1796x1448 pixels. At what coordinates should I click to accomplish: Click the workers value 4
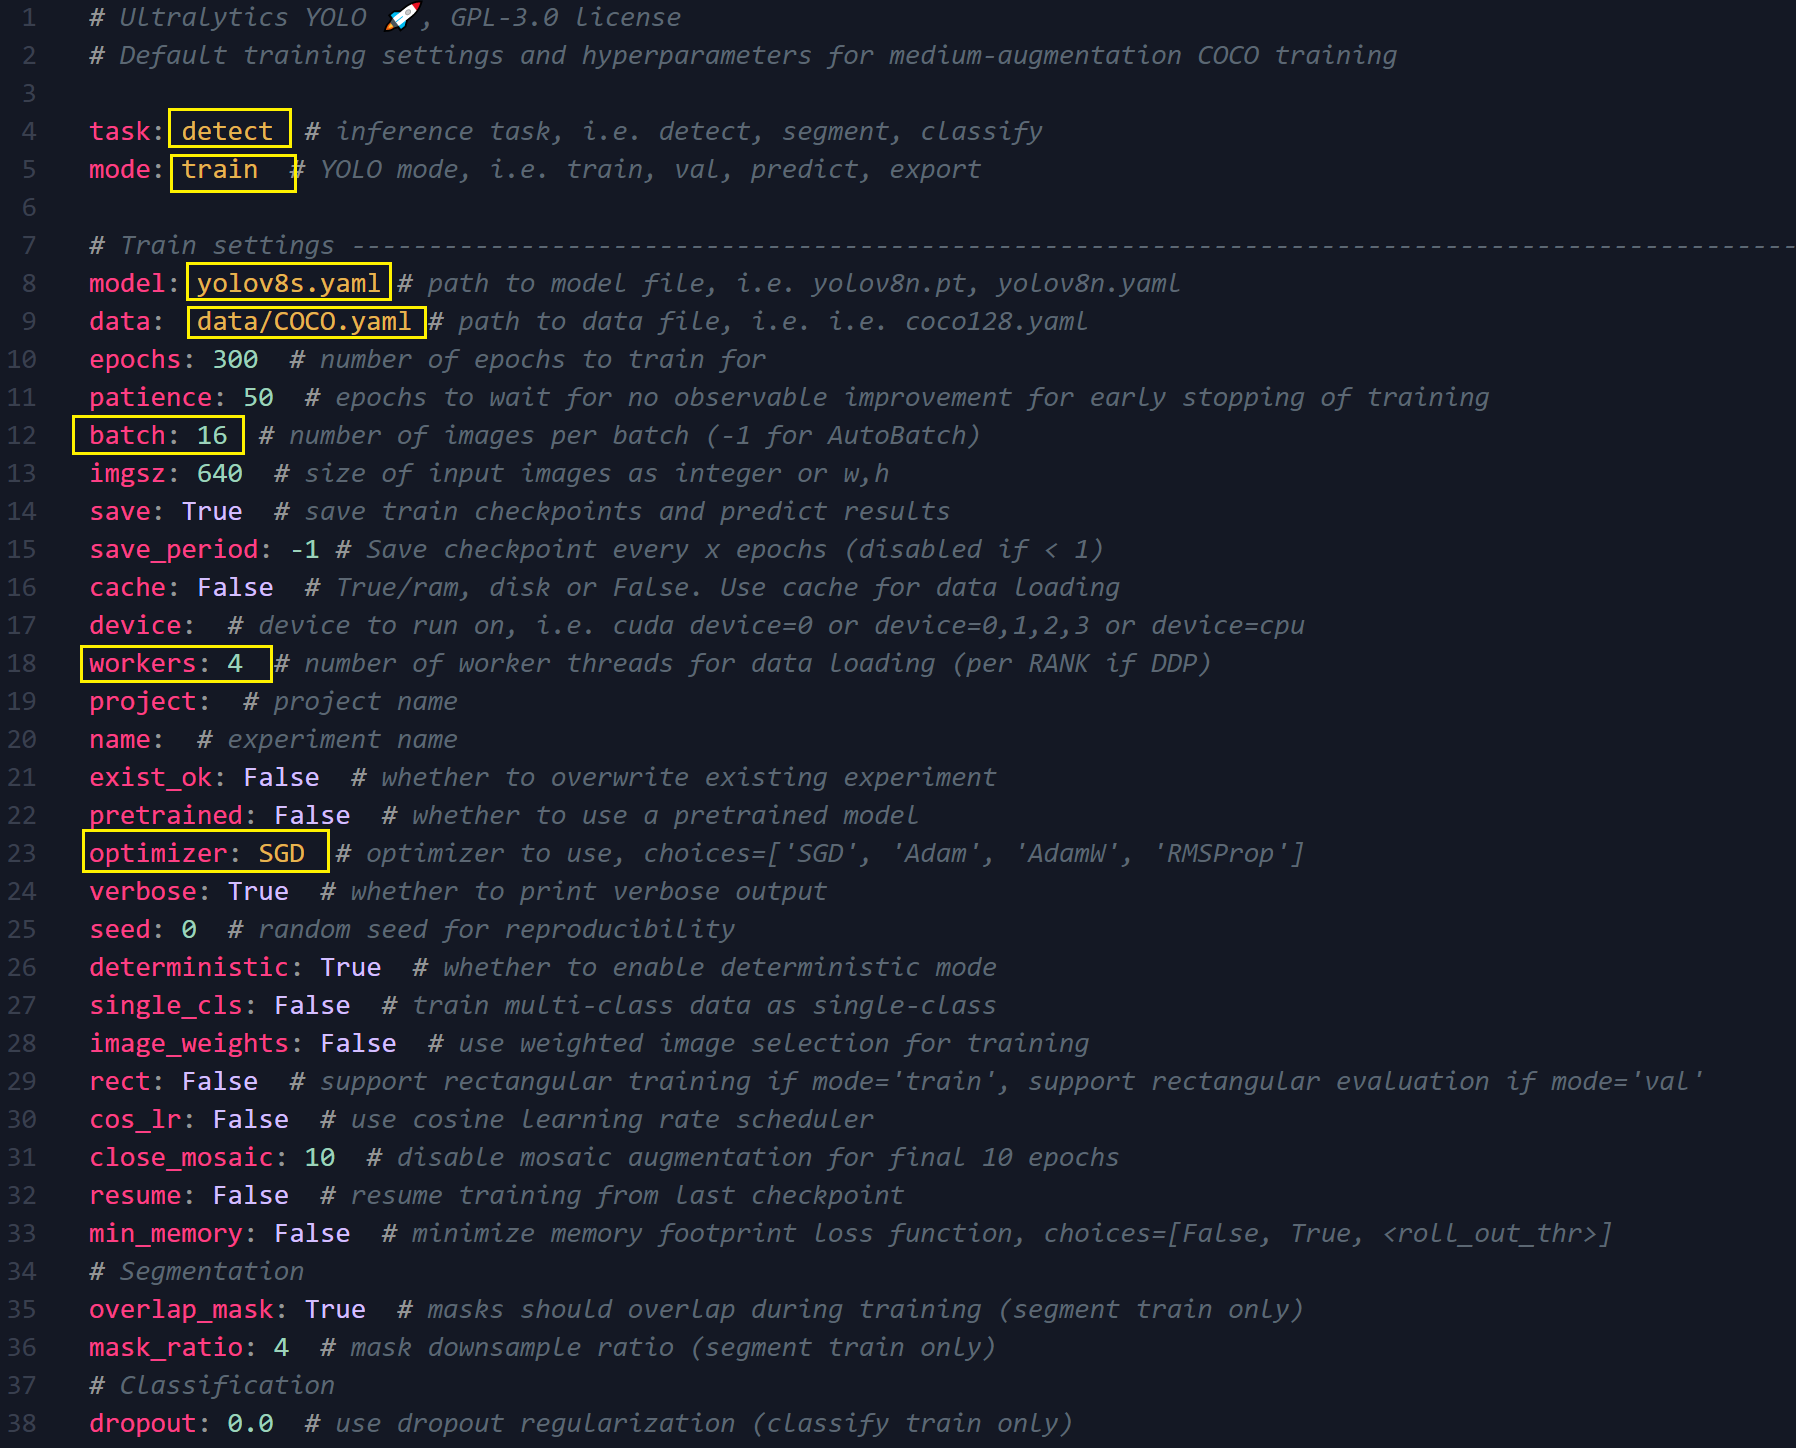click(x=235, y=663)
